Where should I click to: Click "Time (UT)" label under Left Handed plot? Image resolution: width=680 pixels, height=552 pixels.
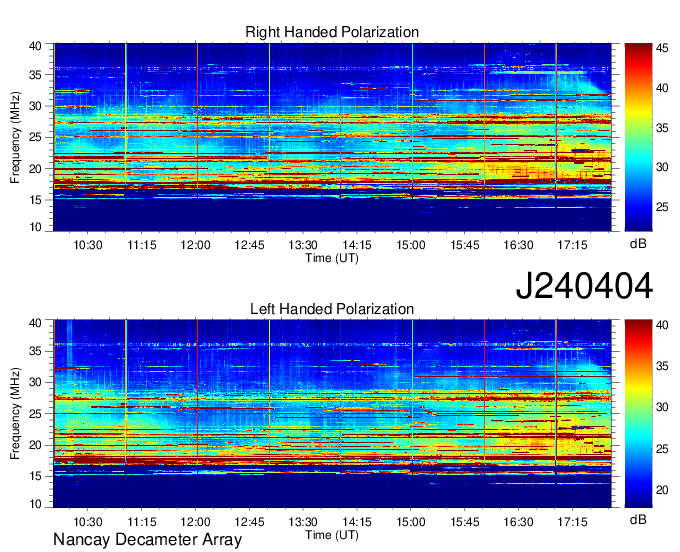(332, 535)
